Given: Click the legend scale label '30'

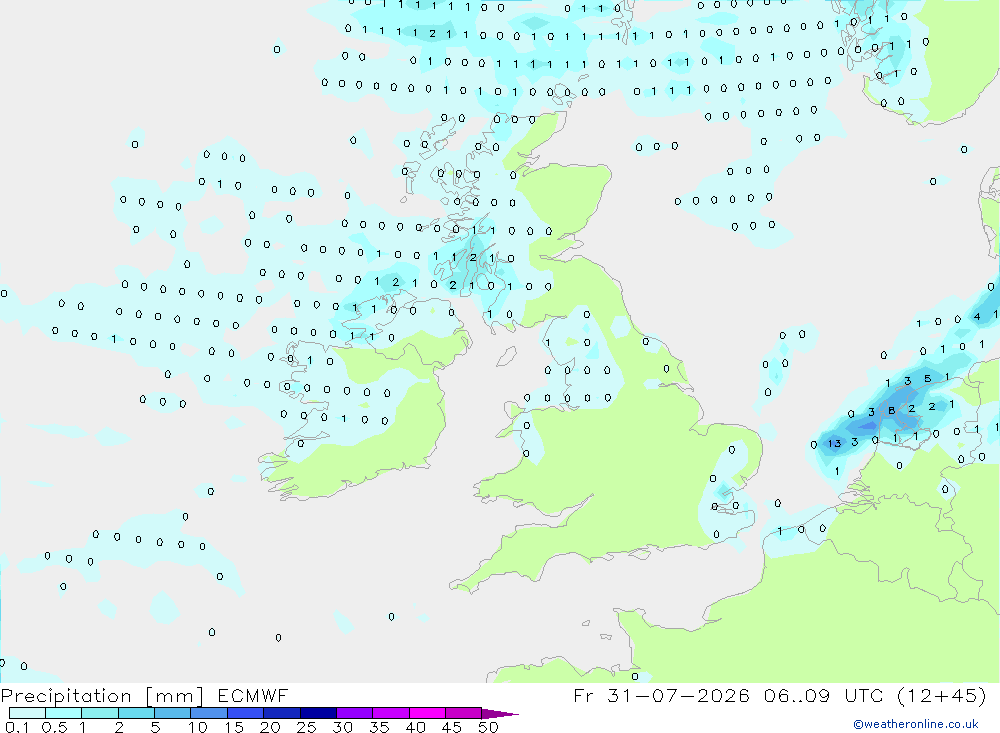Looking at the screenshot, I should (343, 727).
